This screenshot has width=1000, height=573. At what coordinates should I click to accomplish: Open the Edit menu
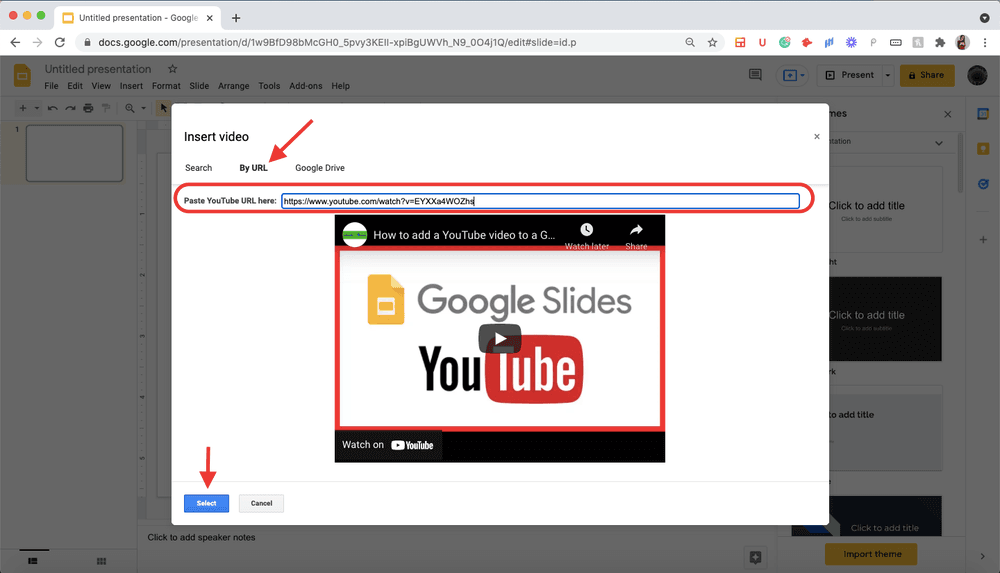(x=75, y=86)
